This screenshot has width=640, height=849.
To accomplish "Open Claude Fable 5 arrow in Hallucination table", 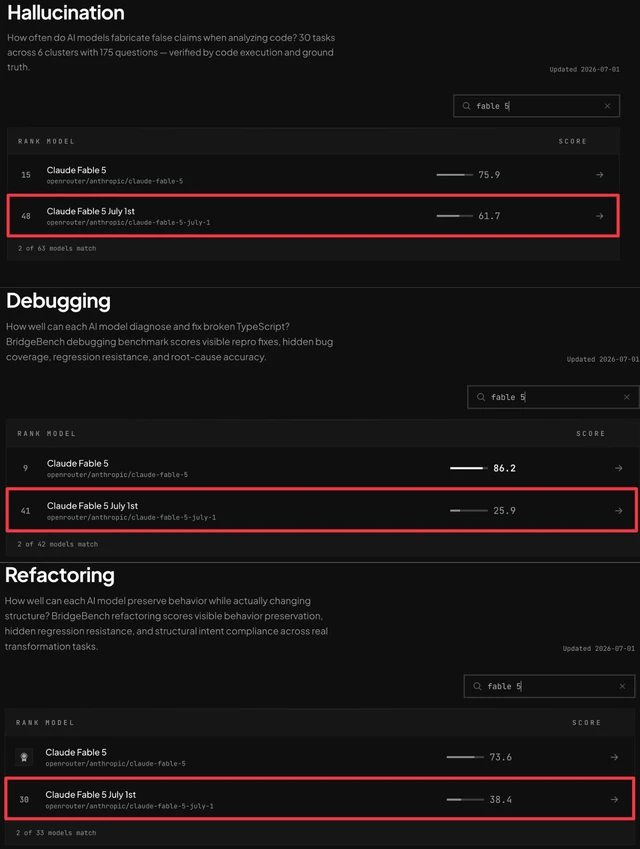I will point(599,175).
